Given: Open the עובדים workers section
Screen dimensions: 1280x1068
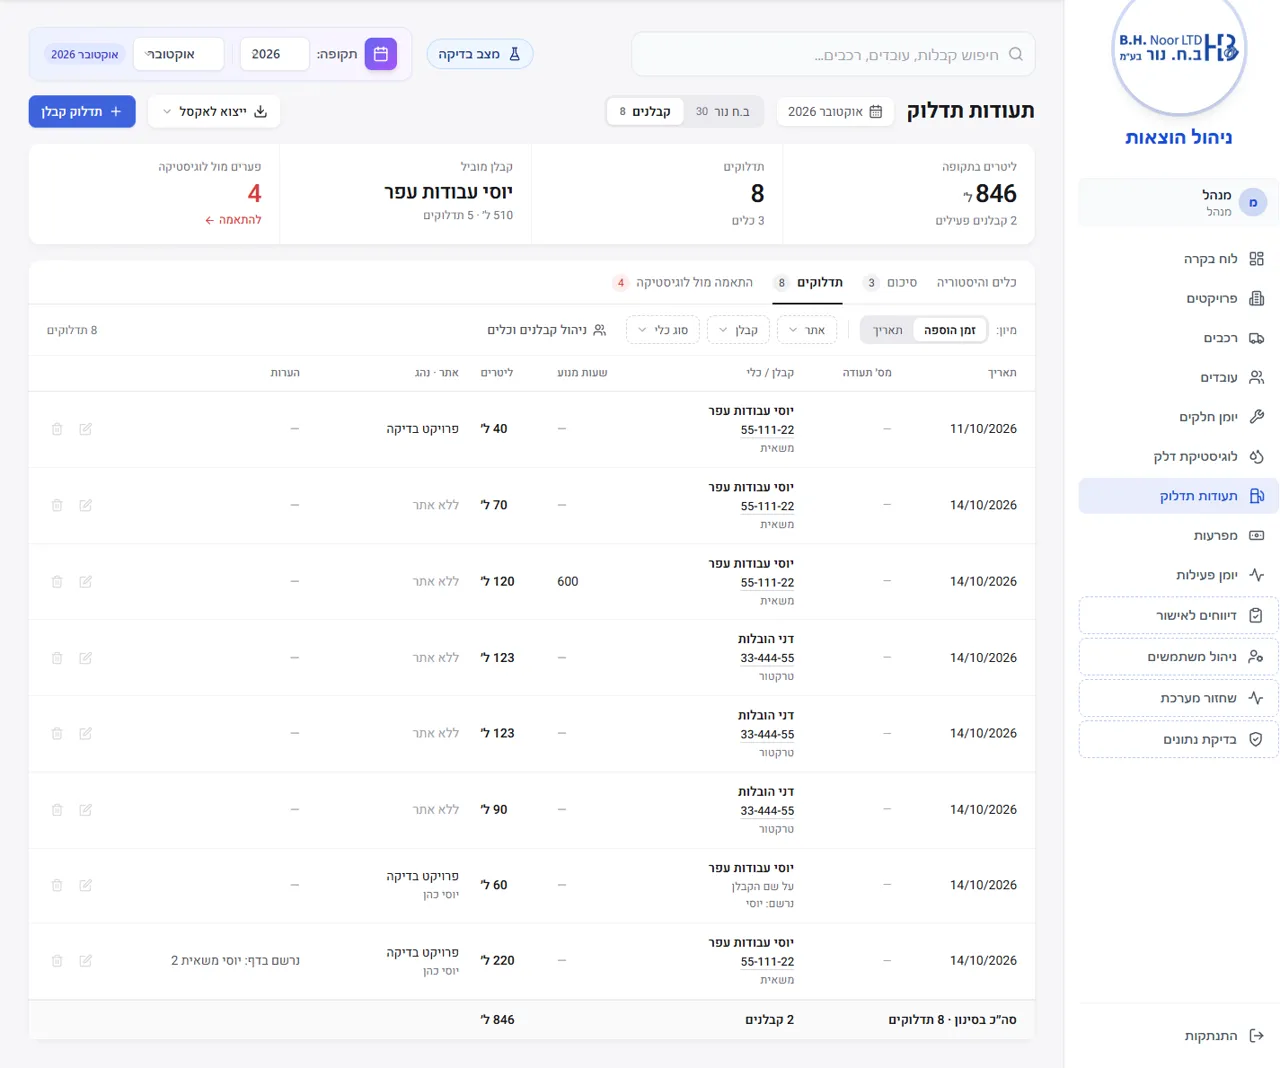Looking at the screenshot, I should coord(1178,377).
